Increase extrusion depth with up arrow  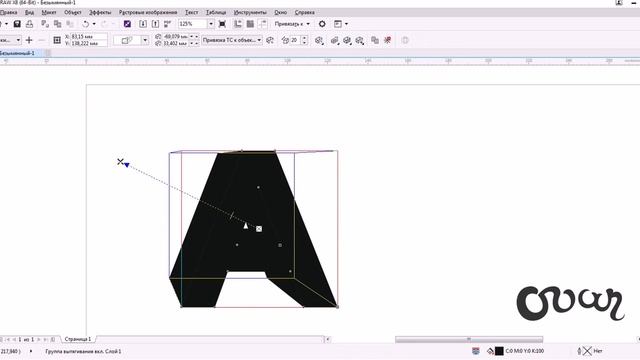pyautogui.click(x=304, y=38)
